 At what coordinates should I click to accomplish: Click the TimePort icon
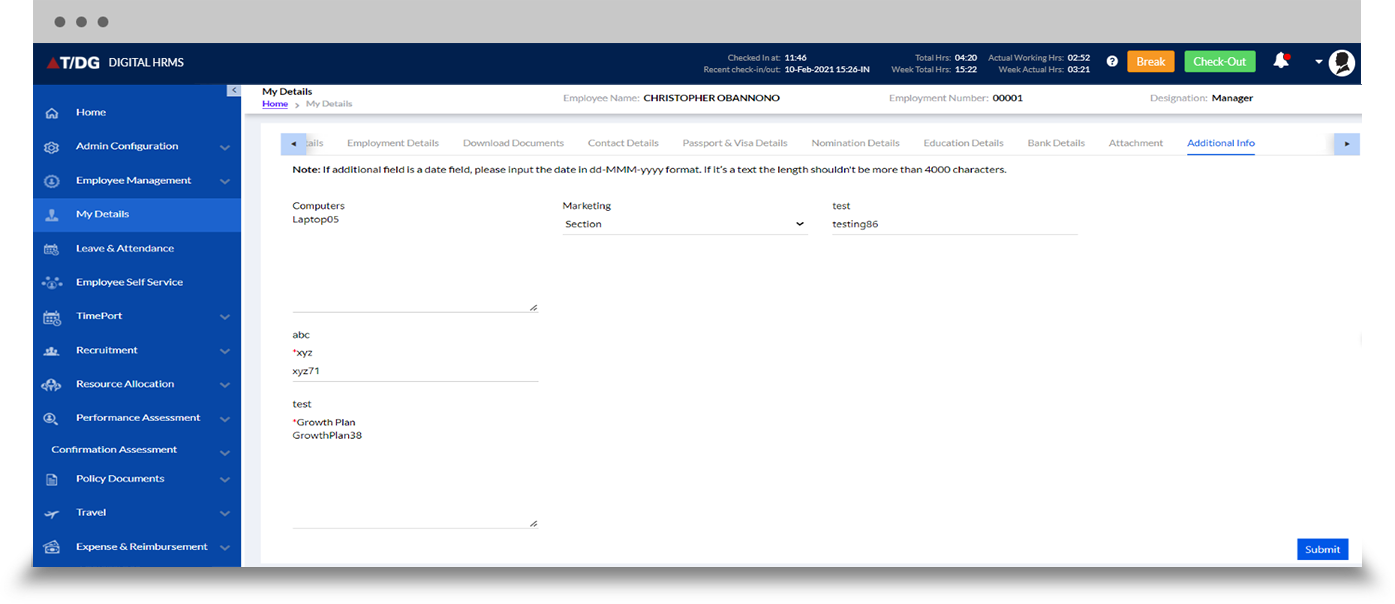(52, 317)
